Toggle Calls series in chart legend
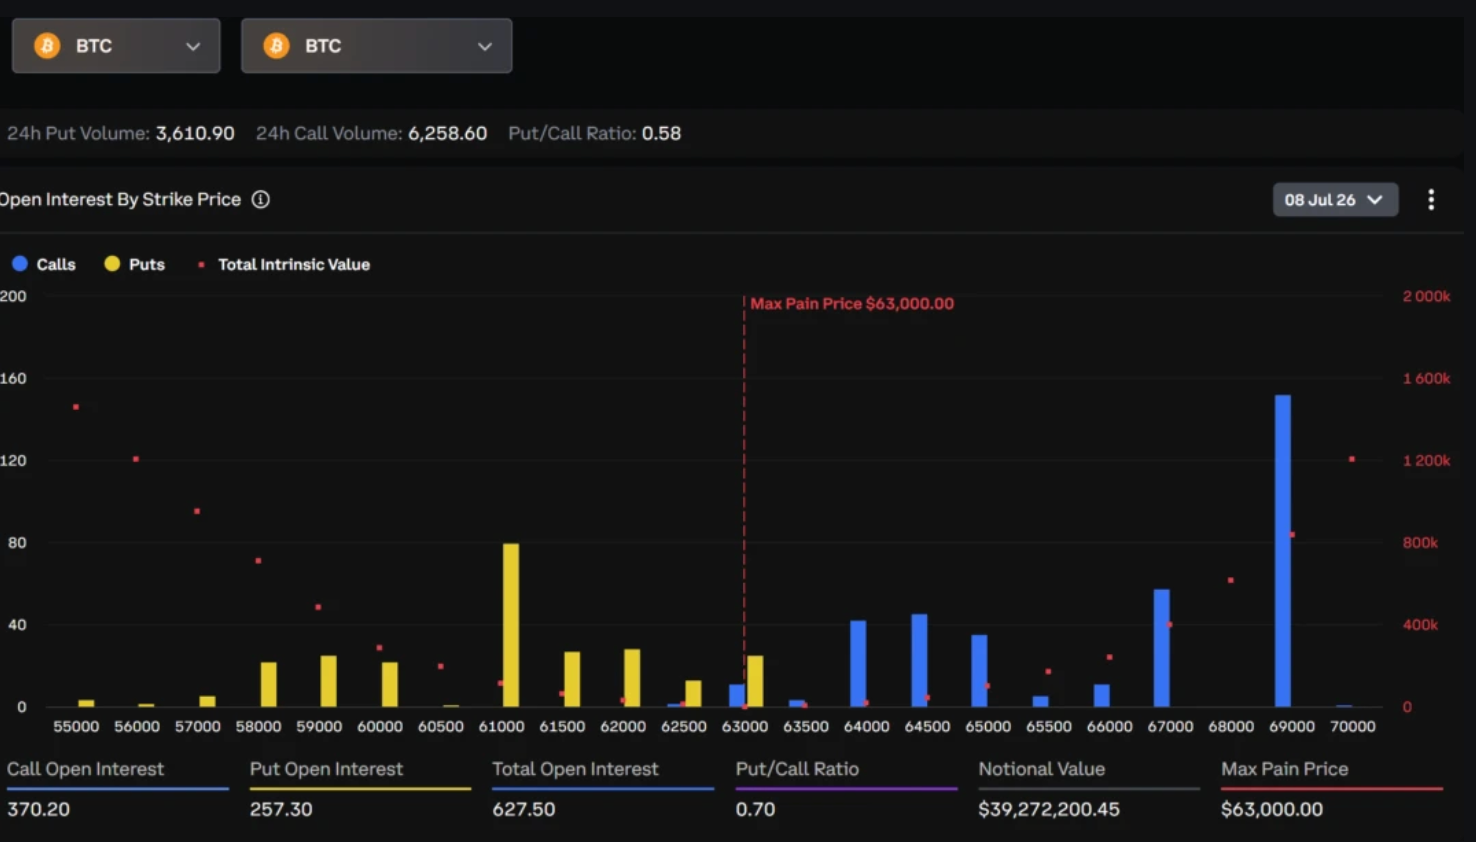This screenshot has height=842, width=1476. 44,264
